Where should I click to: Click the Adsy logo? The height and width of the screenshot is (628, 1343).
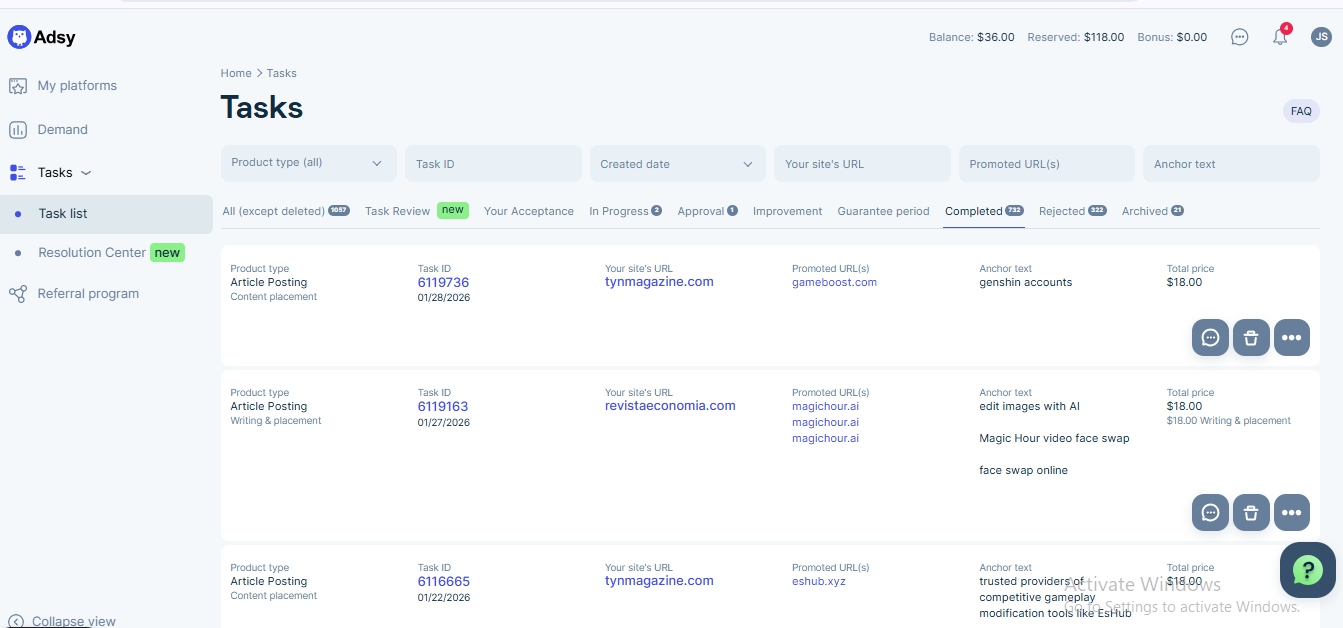(42, 38)
